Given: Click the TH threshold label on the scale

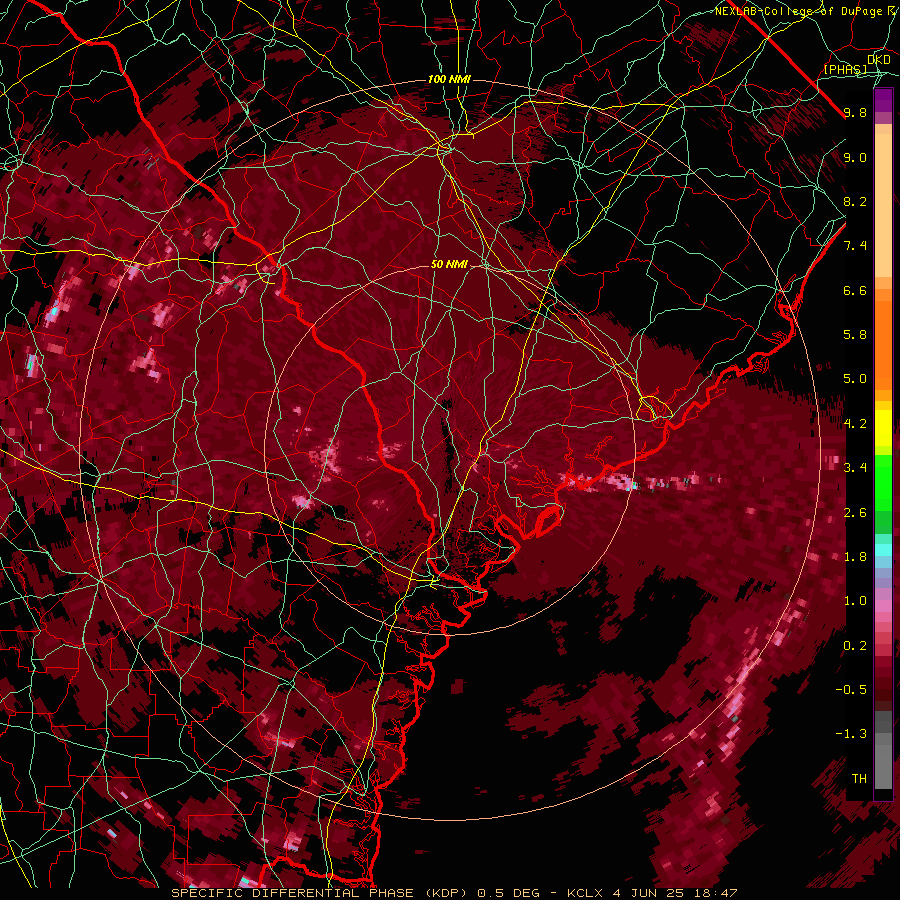Looking at the screenshot, I should (x=859, y=779).
